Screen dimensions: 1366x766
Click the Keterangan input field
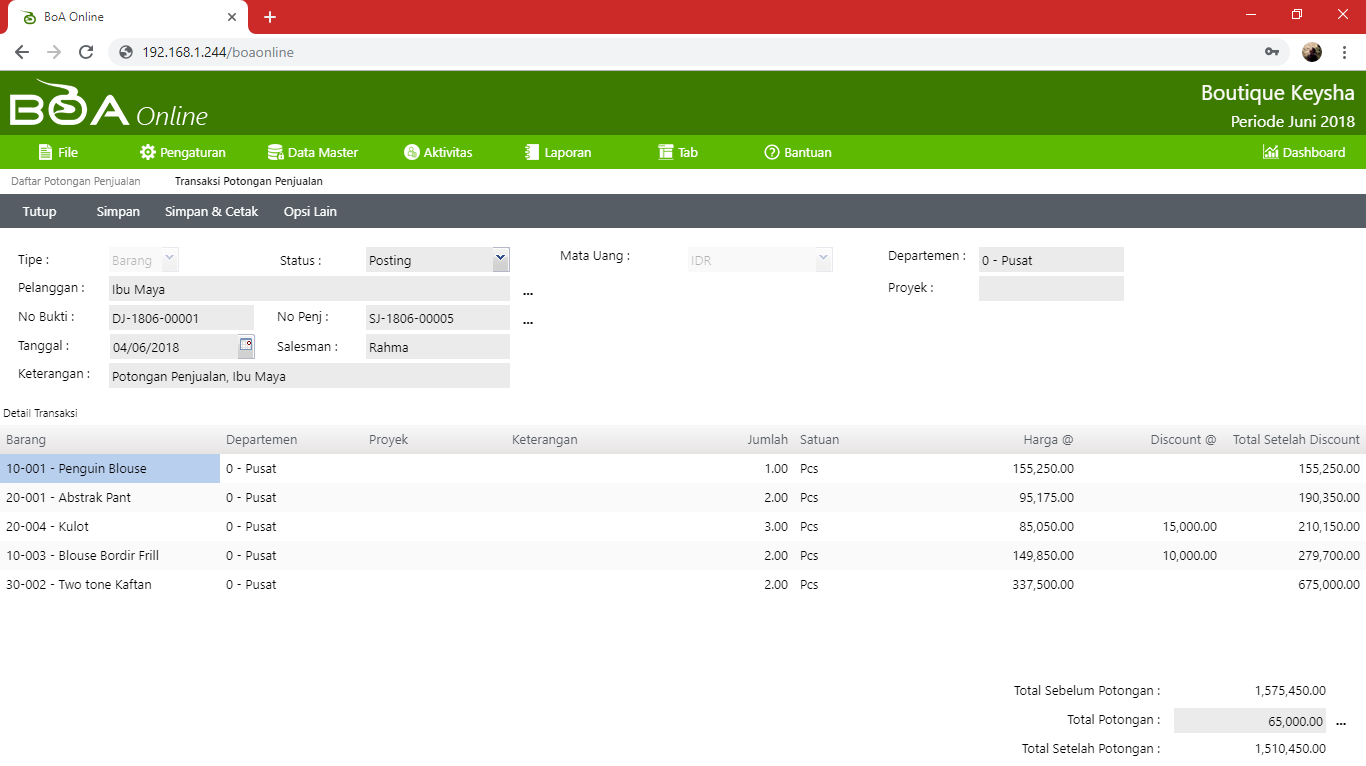tap(309, 376)
